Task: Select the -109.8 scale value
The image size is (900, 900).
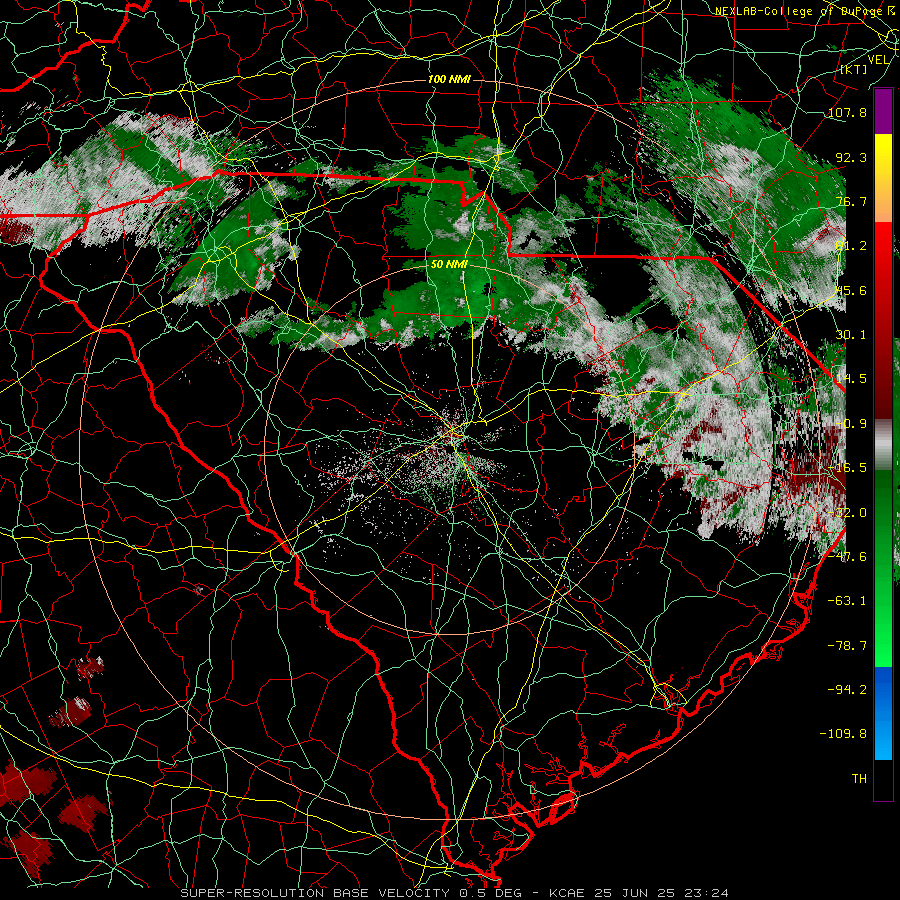Action: [x=843, y=734]
